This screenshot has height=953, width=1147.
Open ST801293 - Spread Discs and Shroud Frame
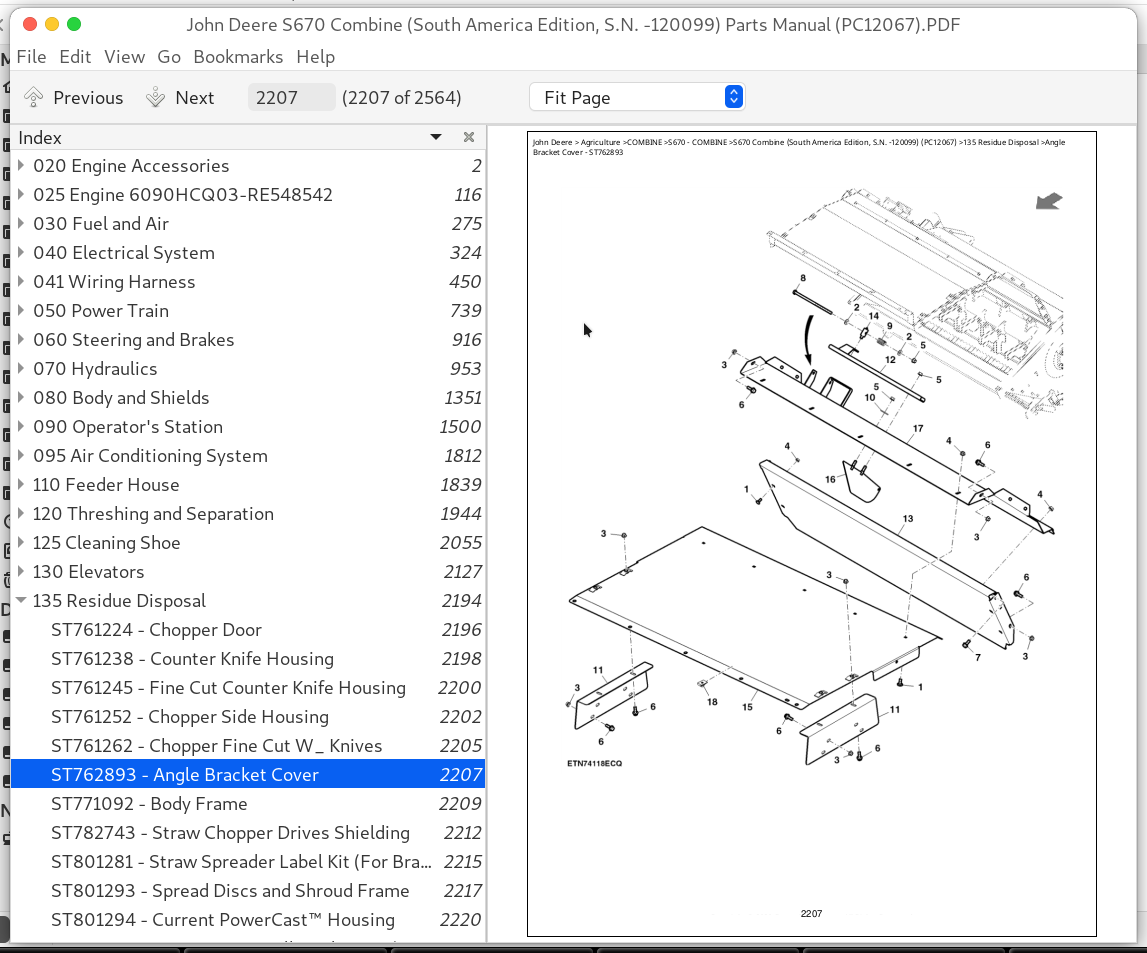230,891
